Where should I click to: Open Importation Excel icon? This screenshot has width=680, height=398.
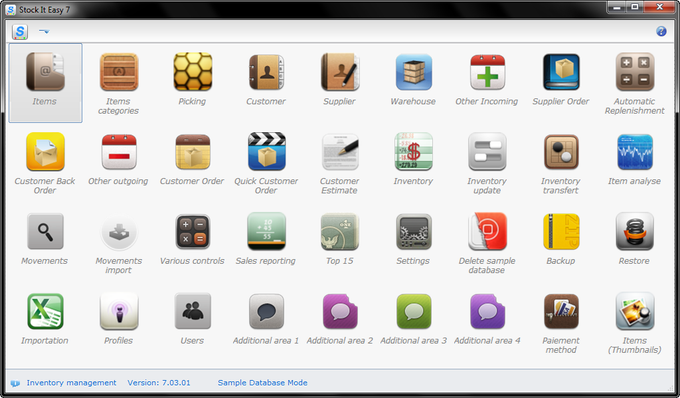[x=45, y=311]
